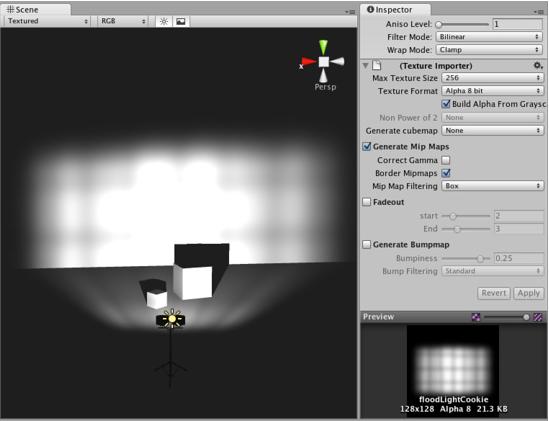This screenshot has height=421, width=549.
Task: Switch to the Inspector tab
Action: click(x=395, y=10)
